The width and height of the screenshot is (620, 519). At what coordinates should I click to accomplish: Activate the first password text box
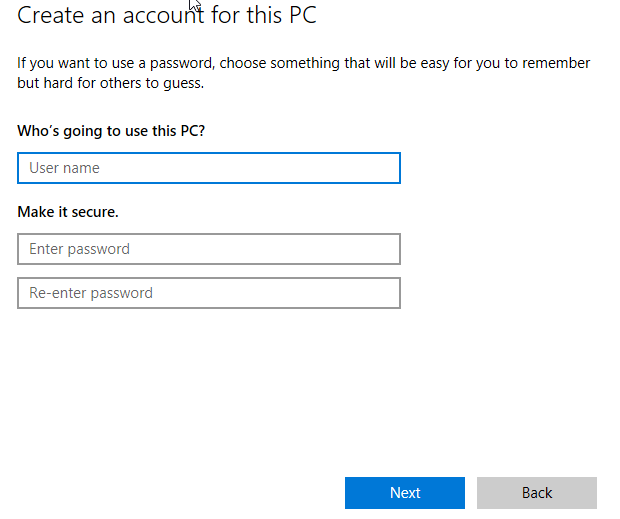coord(208,249)
